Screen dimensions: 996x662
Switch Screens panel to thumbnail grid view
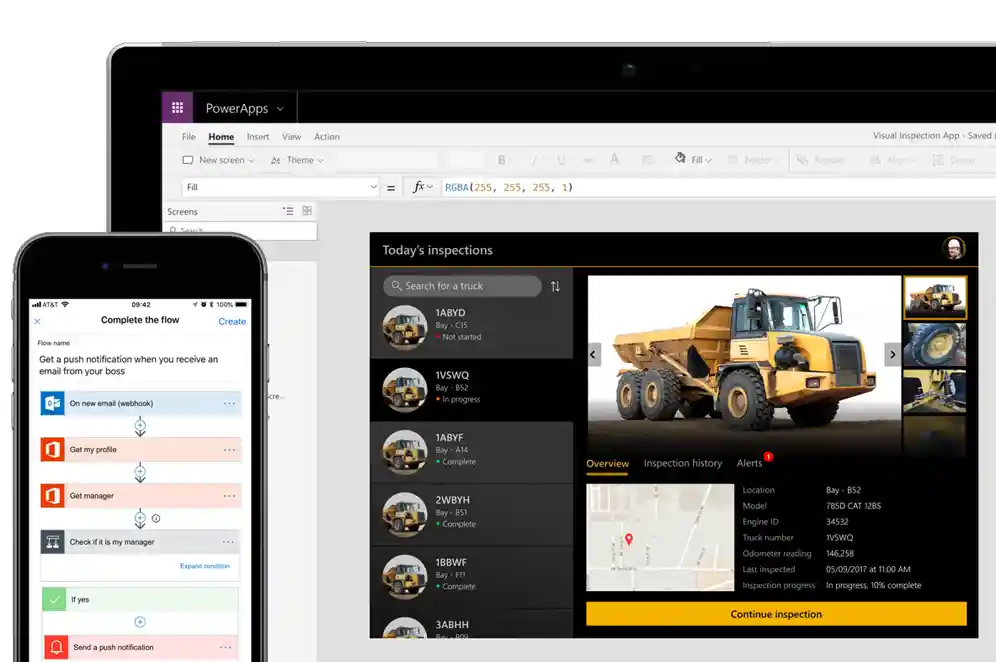coord(307,211)
